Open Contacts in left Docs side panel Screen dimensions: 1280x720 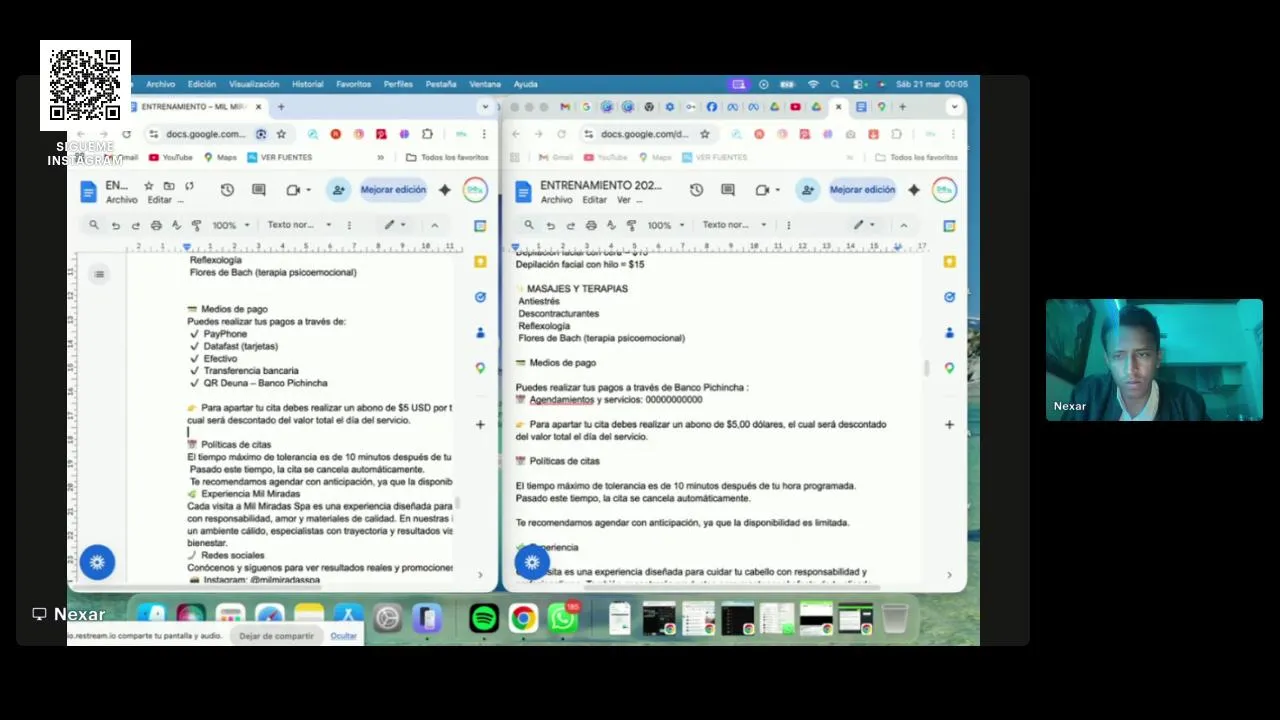[480, 332]
